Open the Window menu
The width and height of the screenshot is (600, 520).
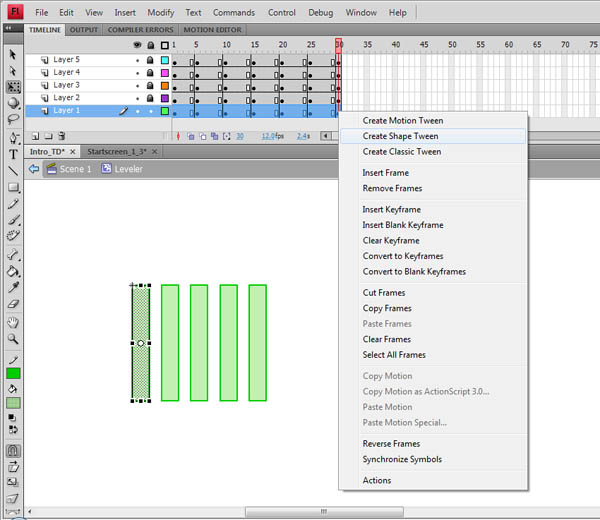361,13
